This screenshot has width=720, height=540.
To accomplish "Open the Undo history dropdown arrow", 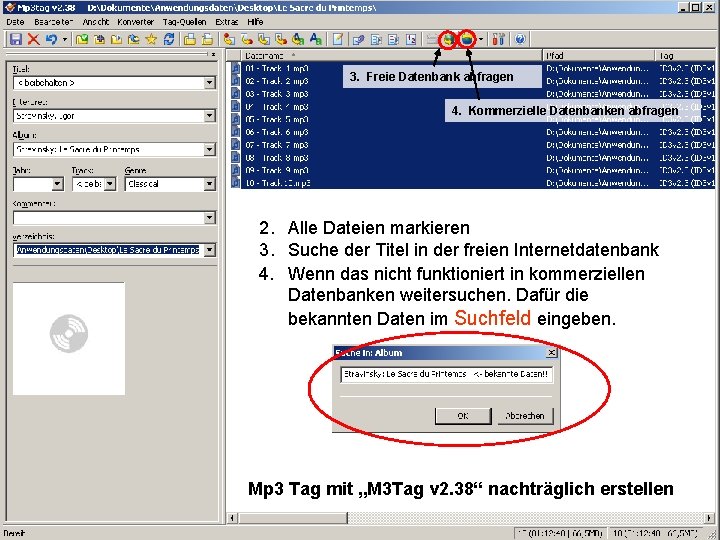I will 65,39.
